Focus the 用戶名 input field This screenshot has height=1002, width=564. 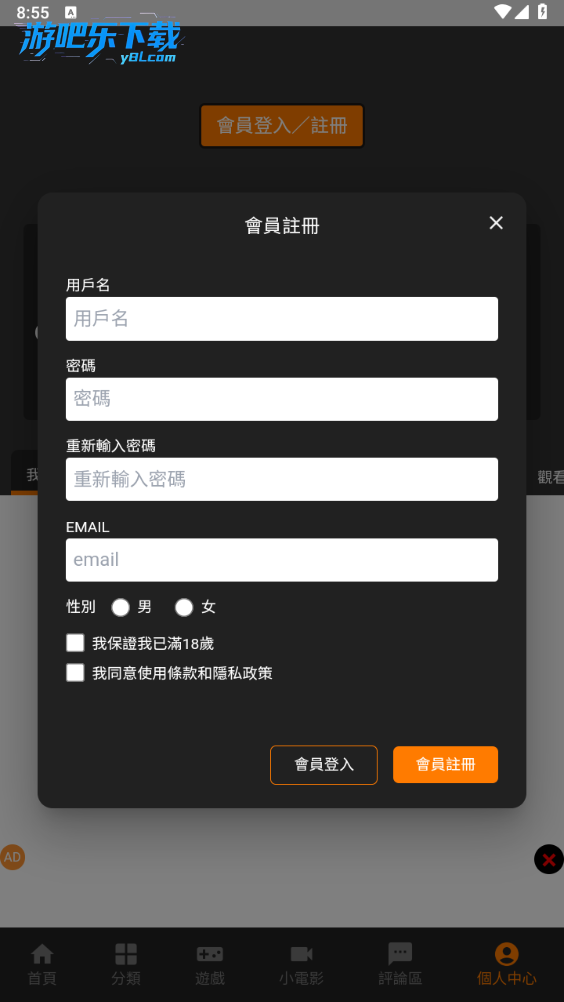(282, 319)
